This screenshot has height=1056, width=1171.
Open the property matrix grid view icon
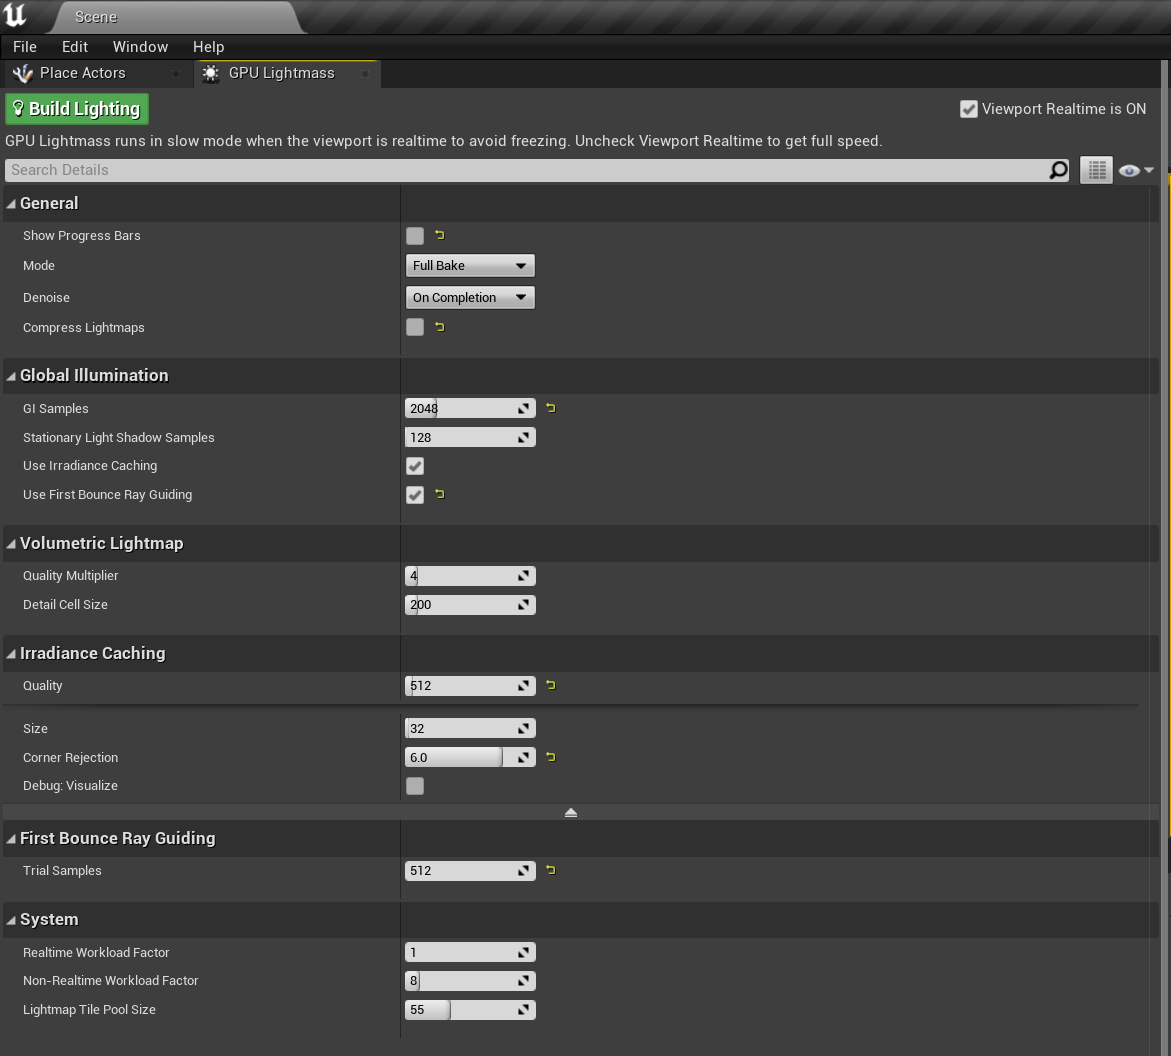pyautogui.click(x=1096, y=170)
